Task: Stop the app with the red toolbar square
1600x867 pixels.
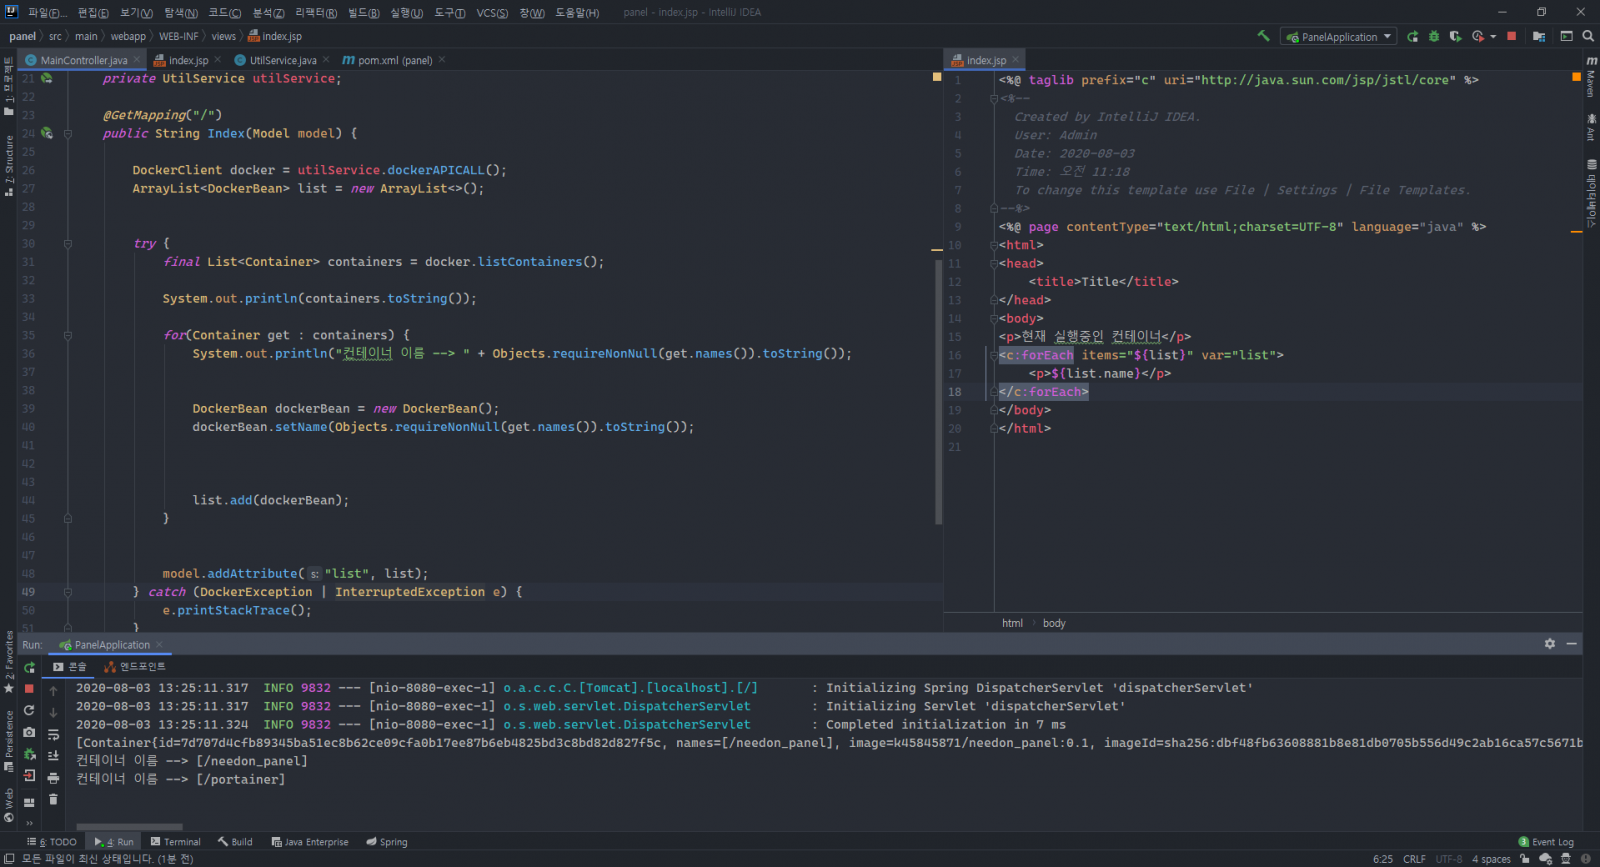Action: [1511, 36]
